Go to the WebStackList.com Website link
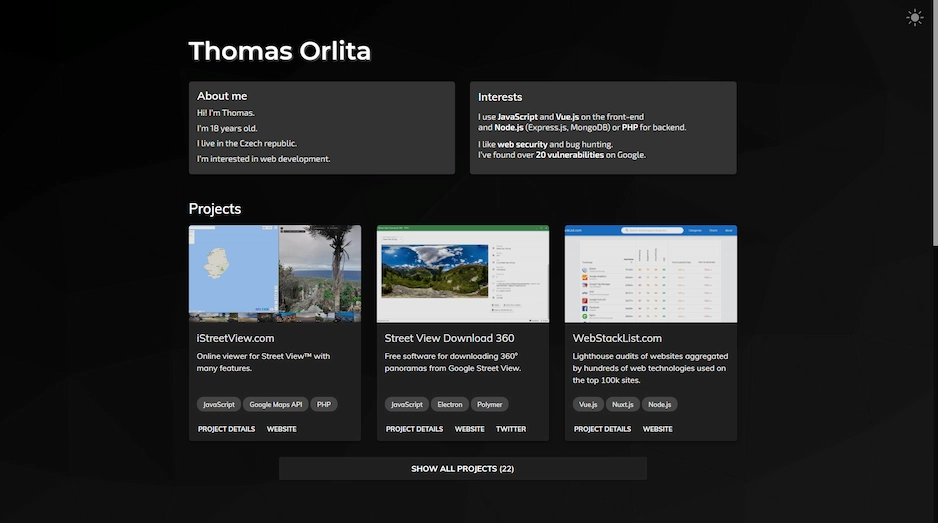The width and height of the screenshot is (938, 523). pyautogui.click(x=657, y=429)
